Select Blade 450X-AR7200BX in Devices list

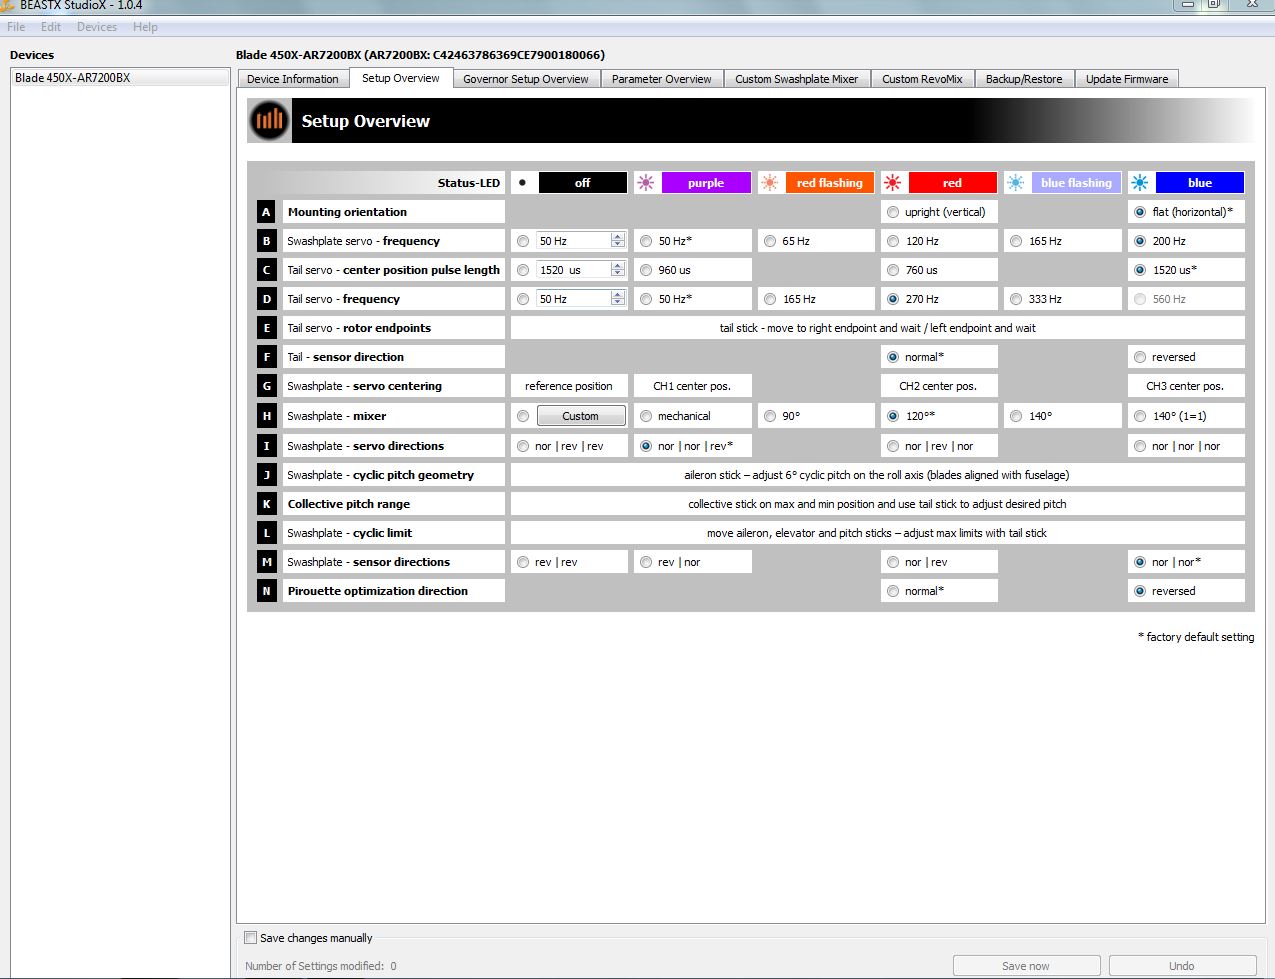tap(120, 77)
